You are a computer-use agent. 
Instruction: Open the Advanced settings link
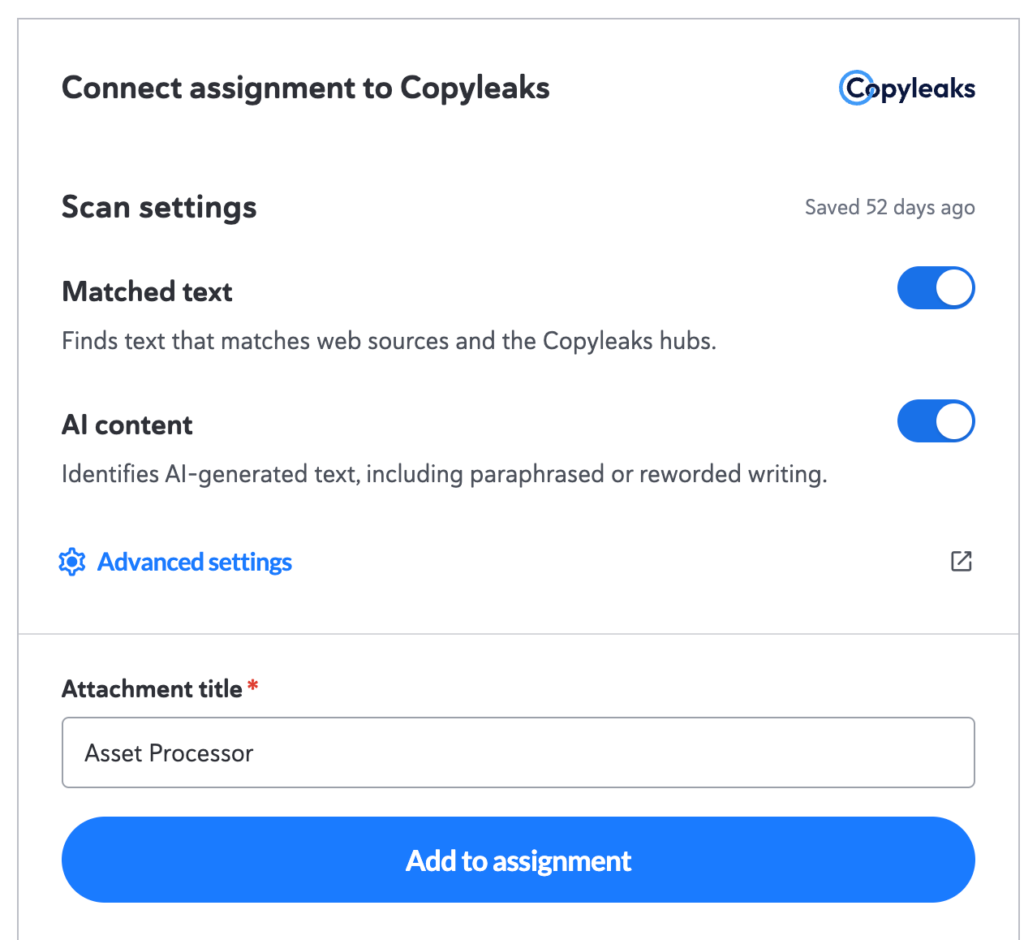pos(194,562)
